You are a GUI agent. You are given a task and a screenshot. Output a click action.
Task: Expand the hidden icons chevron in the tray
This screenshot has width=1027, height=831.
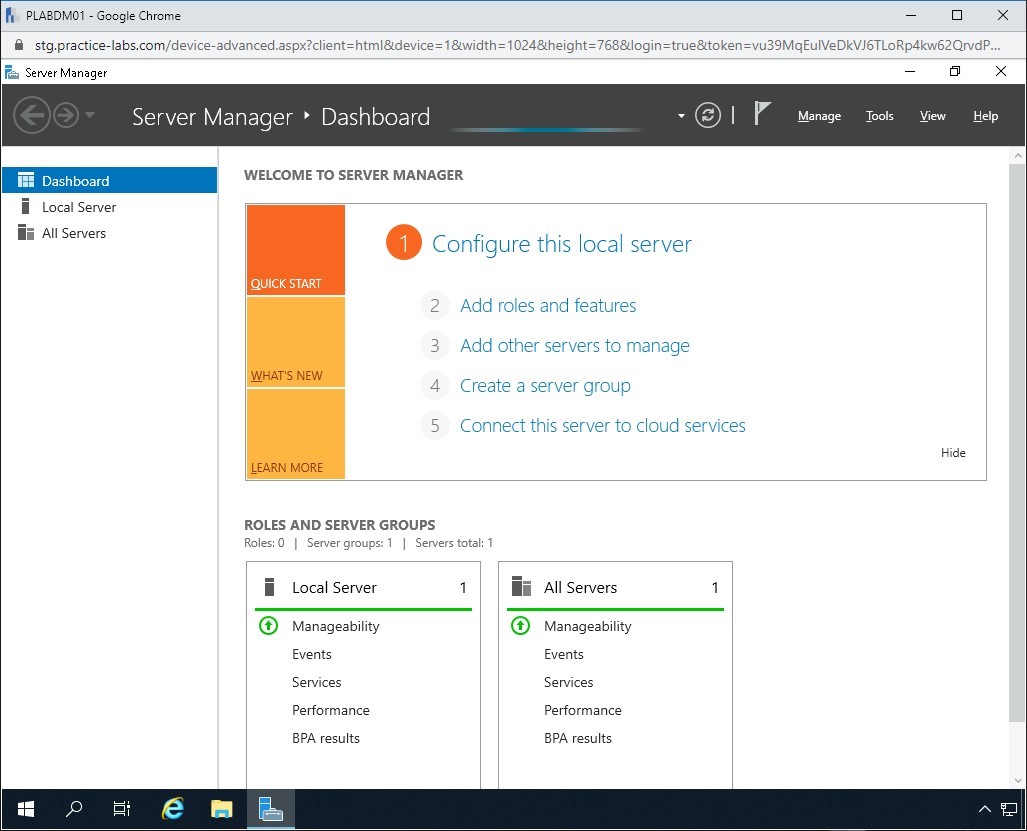click(985, 809)
